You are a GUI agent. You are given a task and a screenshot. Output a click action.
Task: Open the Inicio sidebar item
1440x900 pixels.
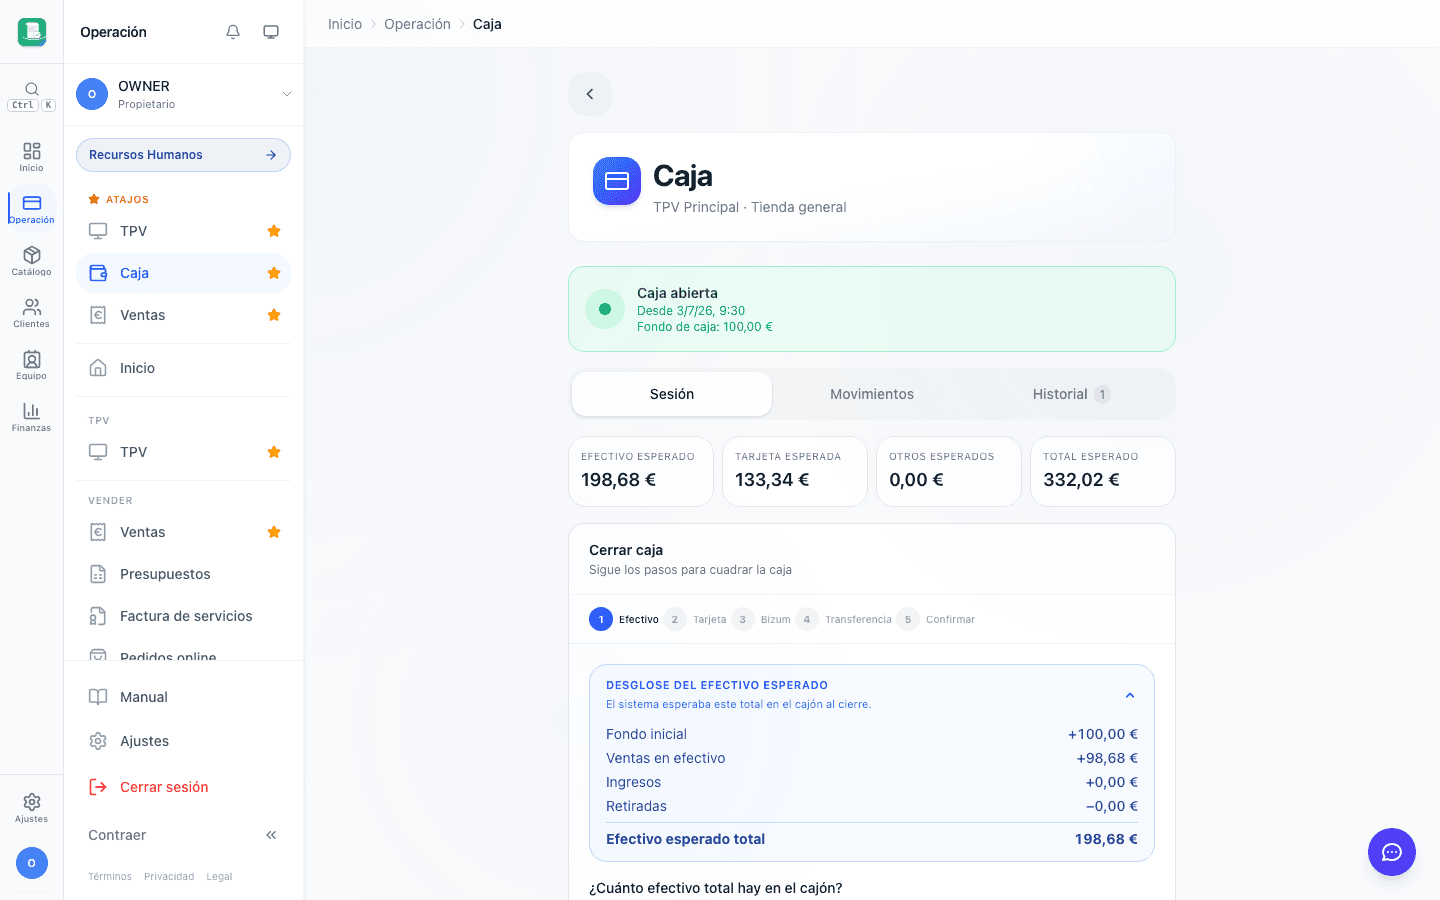click(184, 368)
